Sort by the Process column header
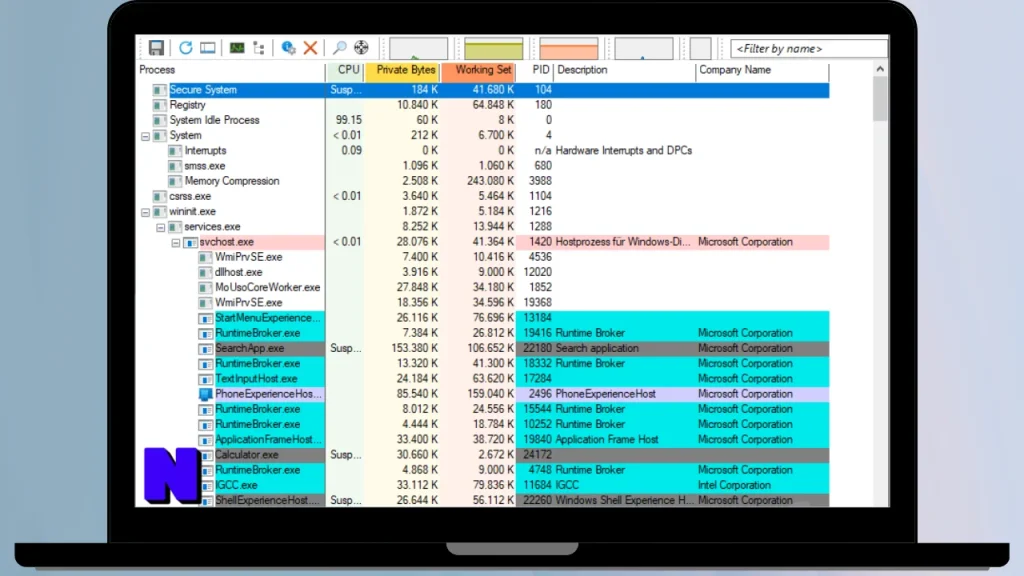 231,70
